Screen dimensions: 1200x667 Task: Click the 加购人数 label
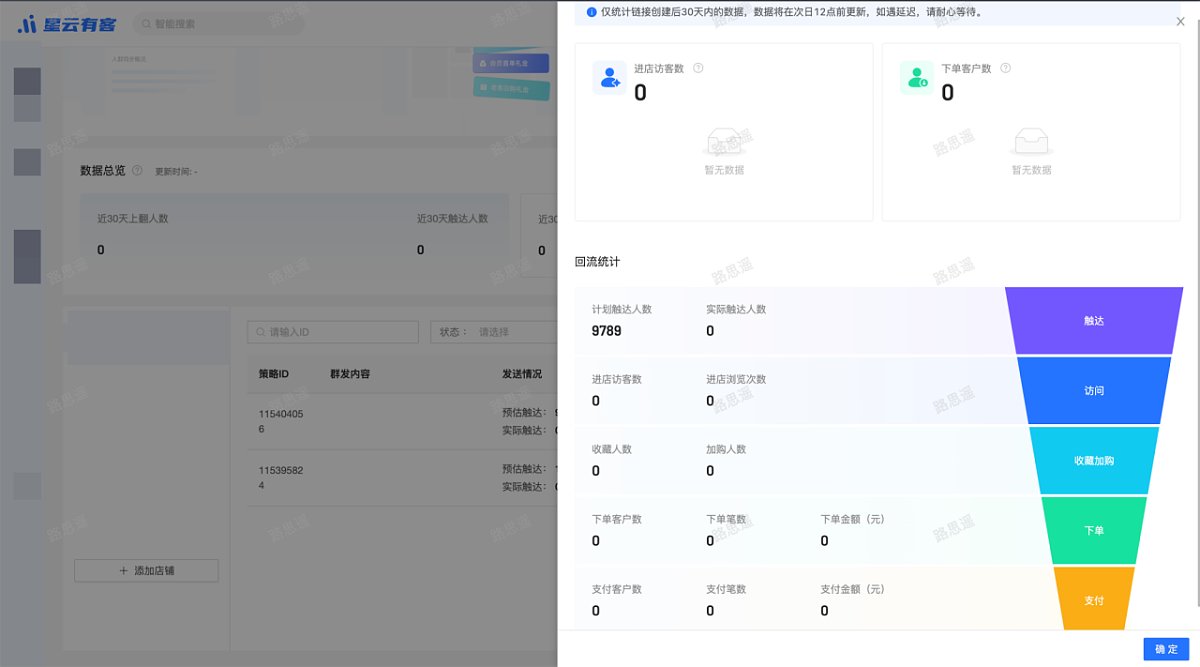pyautogui.click(x=726, y=450)
